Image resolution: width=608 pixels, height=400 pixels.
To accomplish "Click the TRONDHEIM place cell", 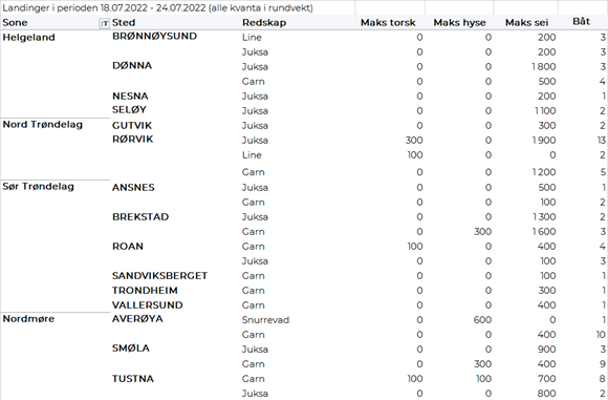I will 146,290.
